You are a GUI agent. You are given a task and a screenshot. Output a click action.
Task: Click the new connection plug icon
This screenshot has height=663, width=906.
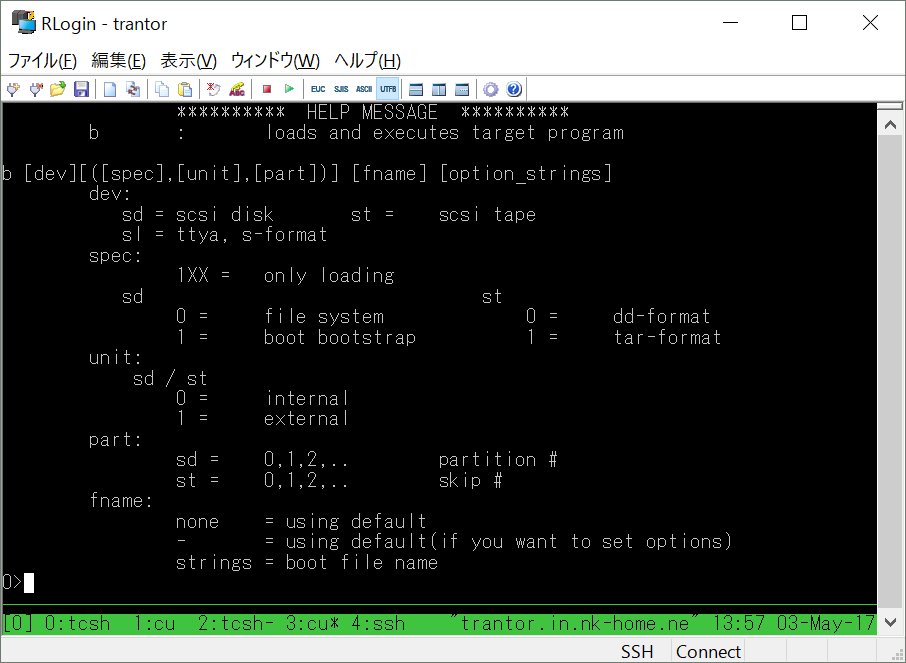point(13,89)
